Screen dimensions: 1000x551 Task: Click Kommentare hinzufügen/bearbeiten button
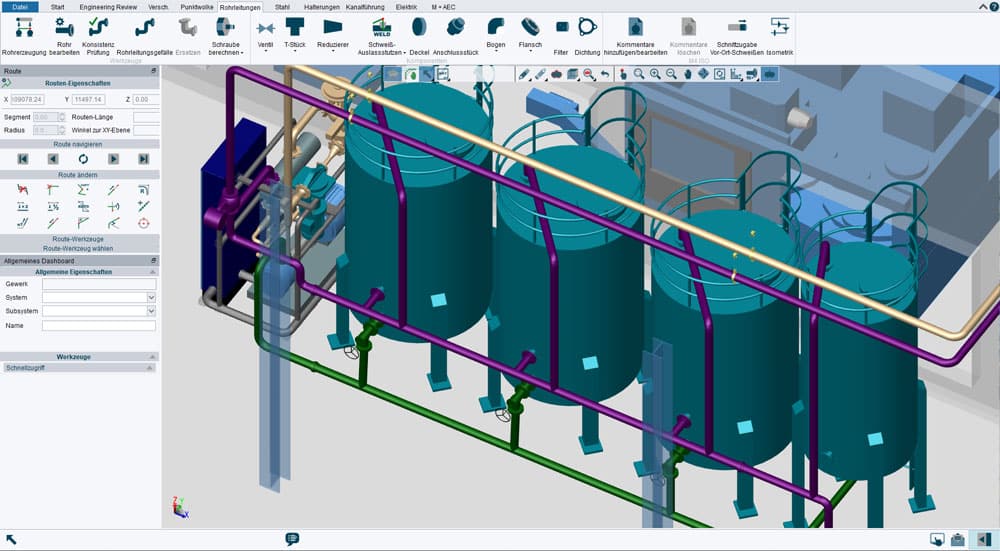(x=635, y=36)
